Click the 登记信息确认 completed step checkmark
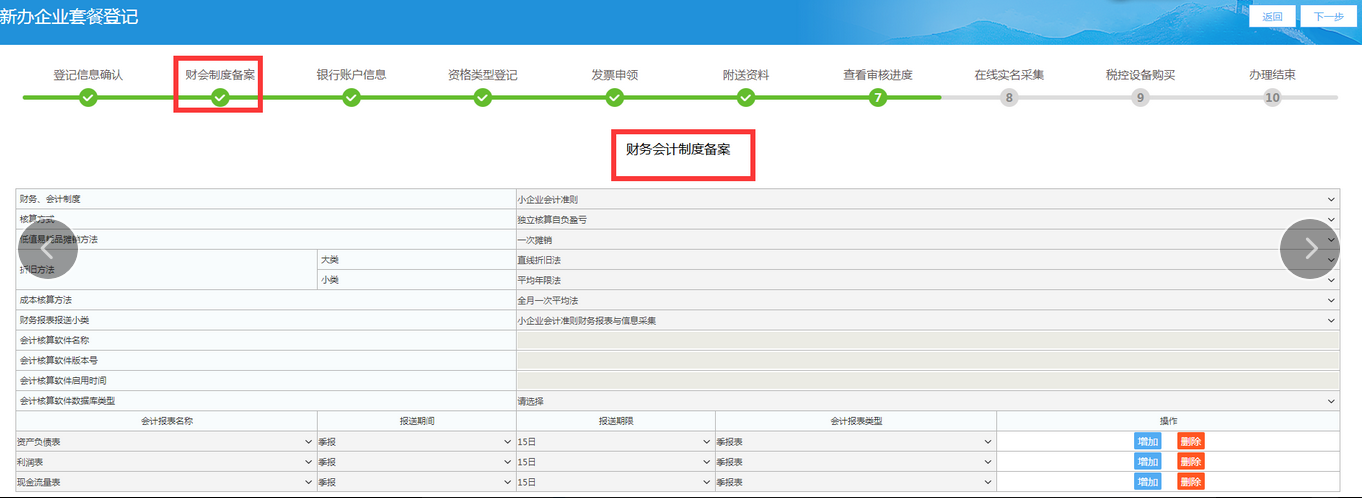1362x498 pixels. (88, 97)
